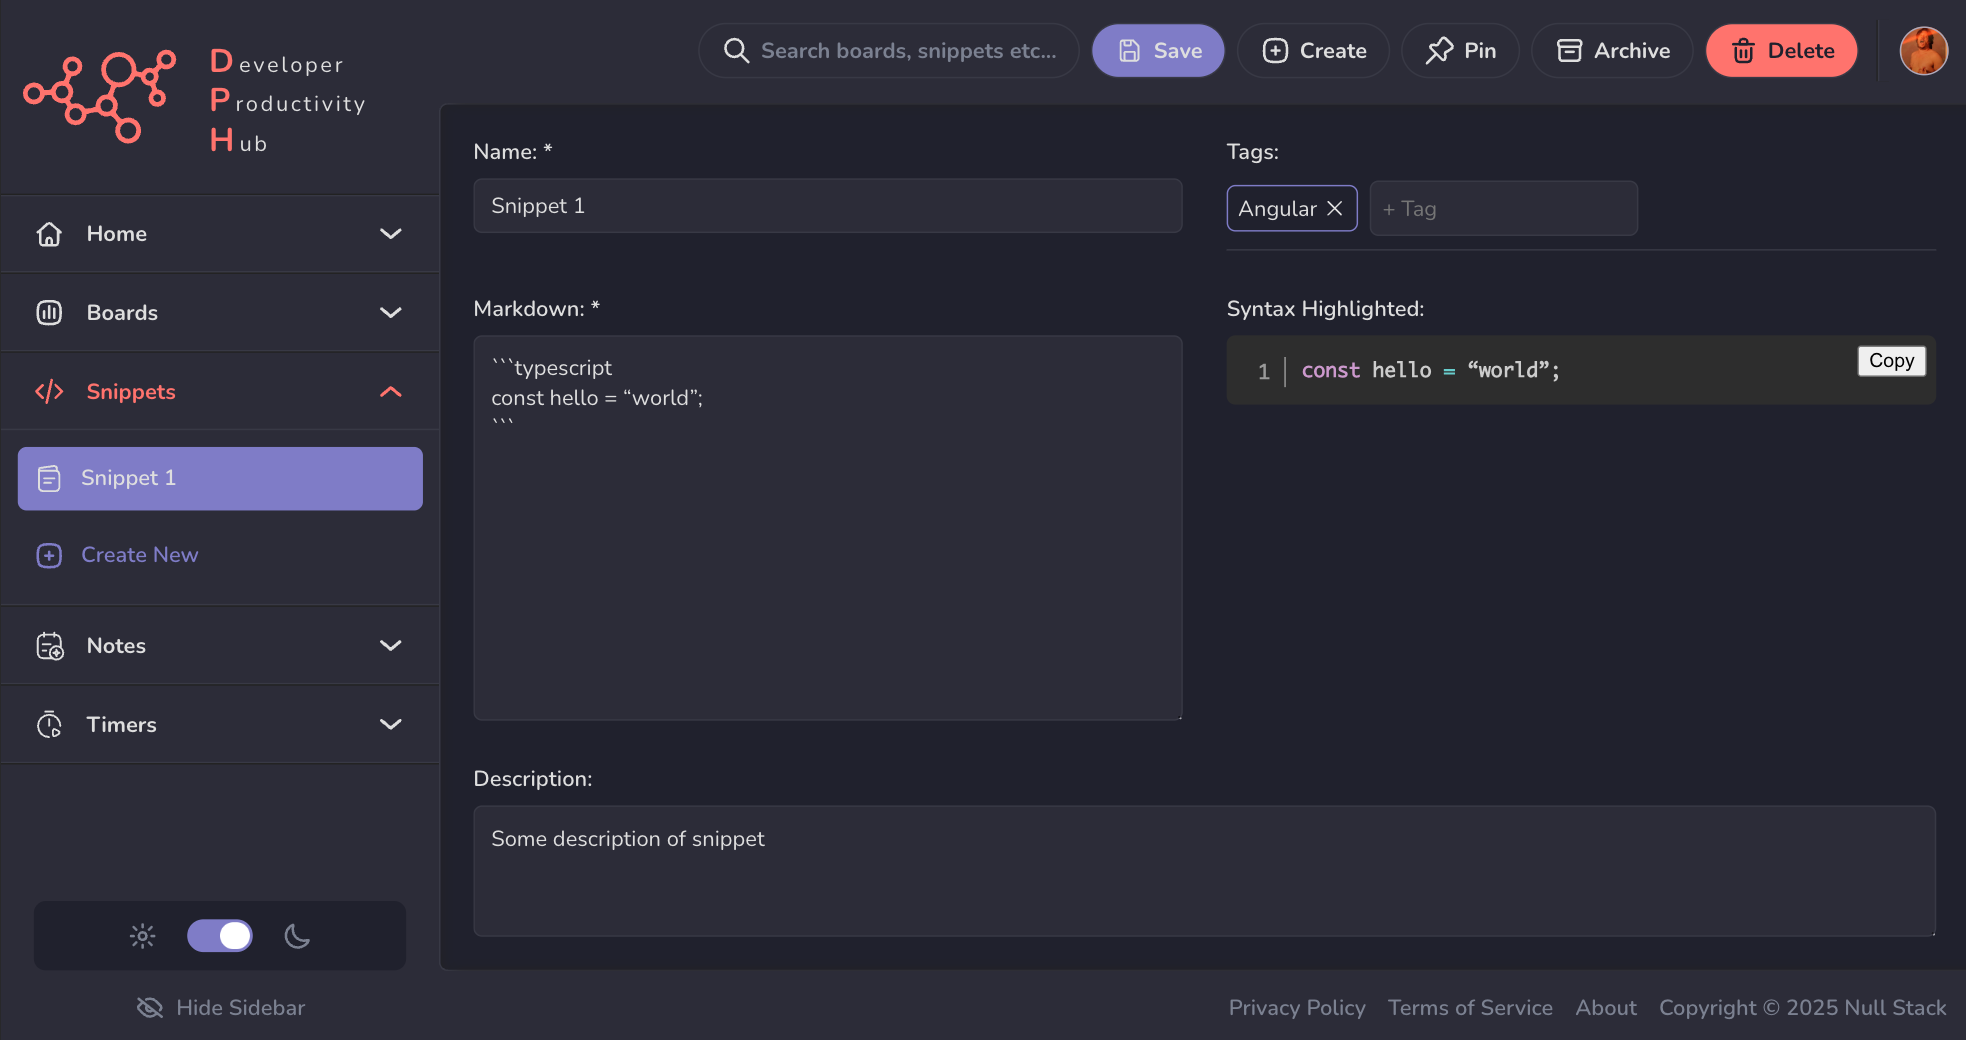
Task: Expand the Boards section chevron
Action: click(391, 312)
